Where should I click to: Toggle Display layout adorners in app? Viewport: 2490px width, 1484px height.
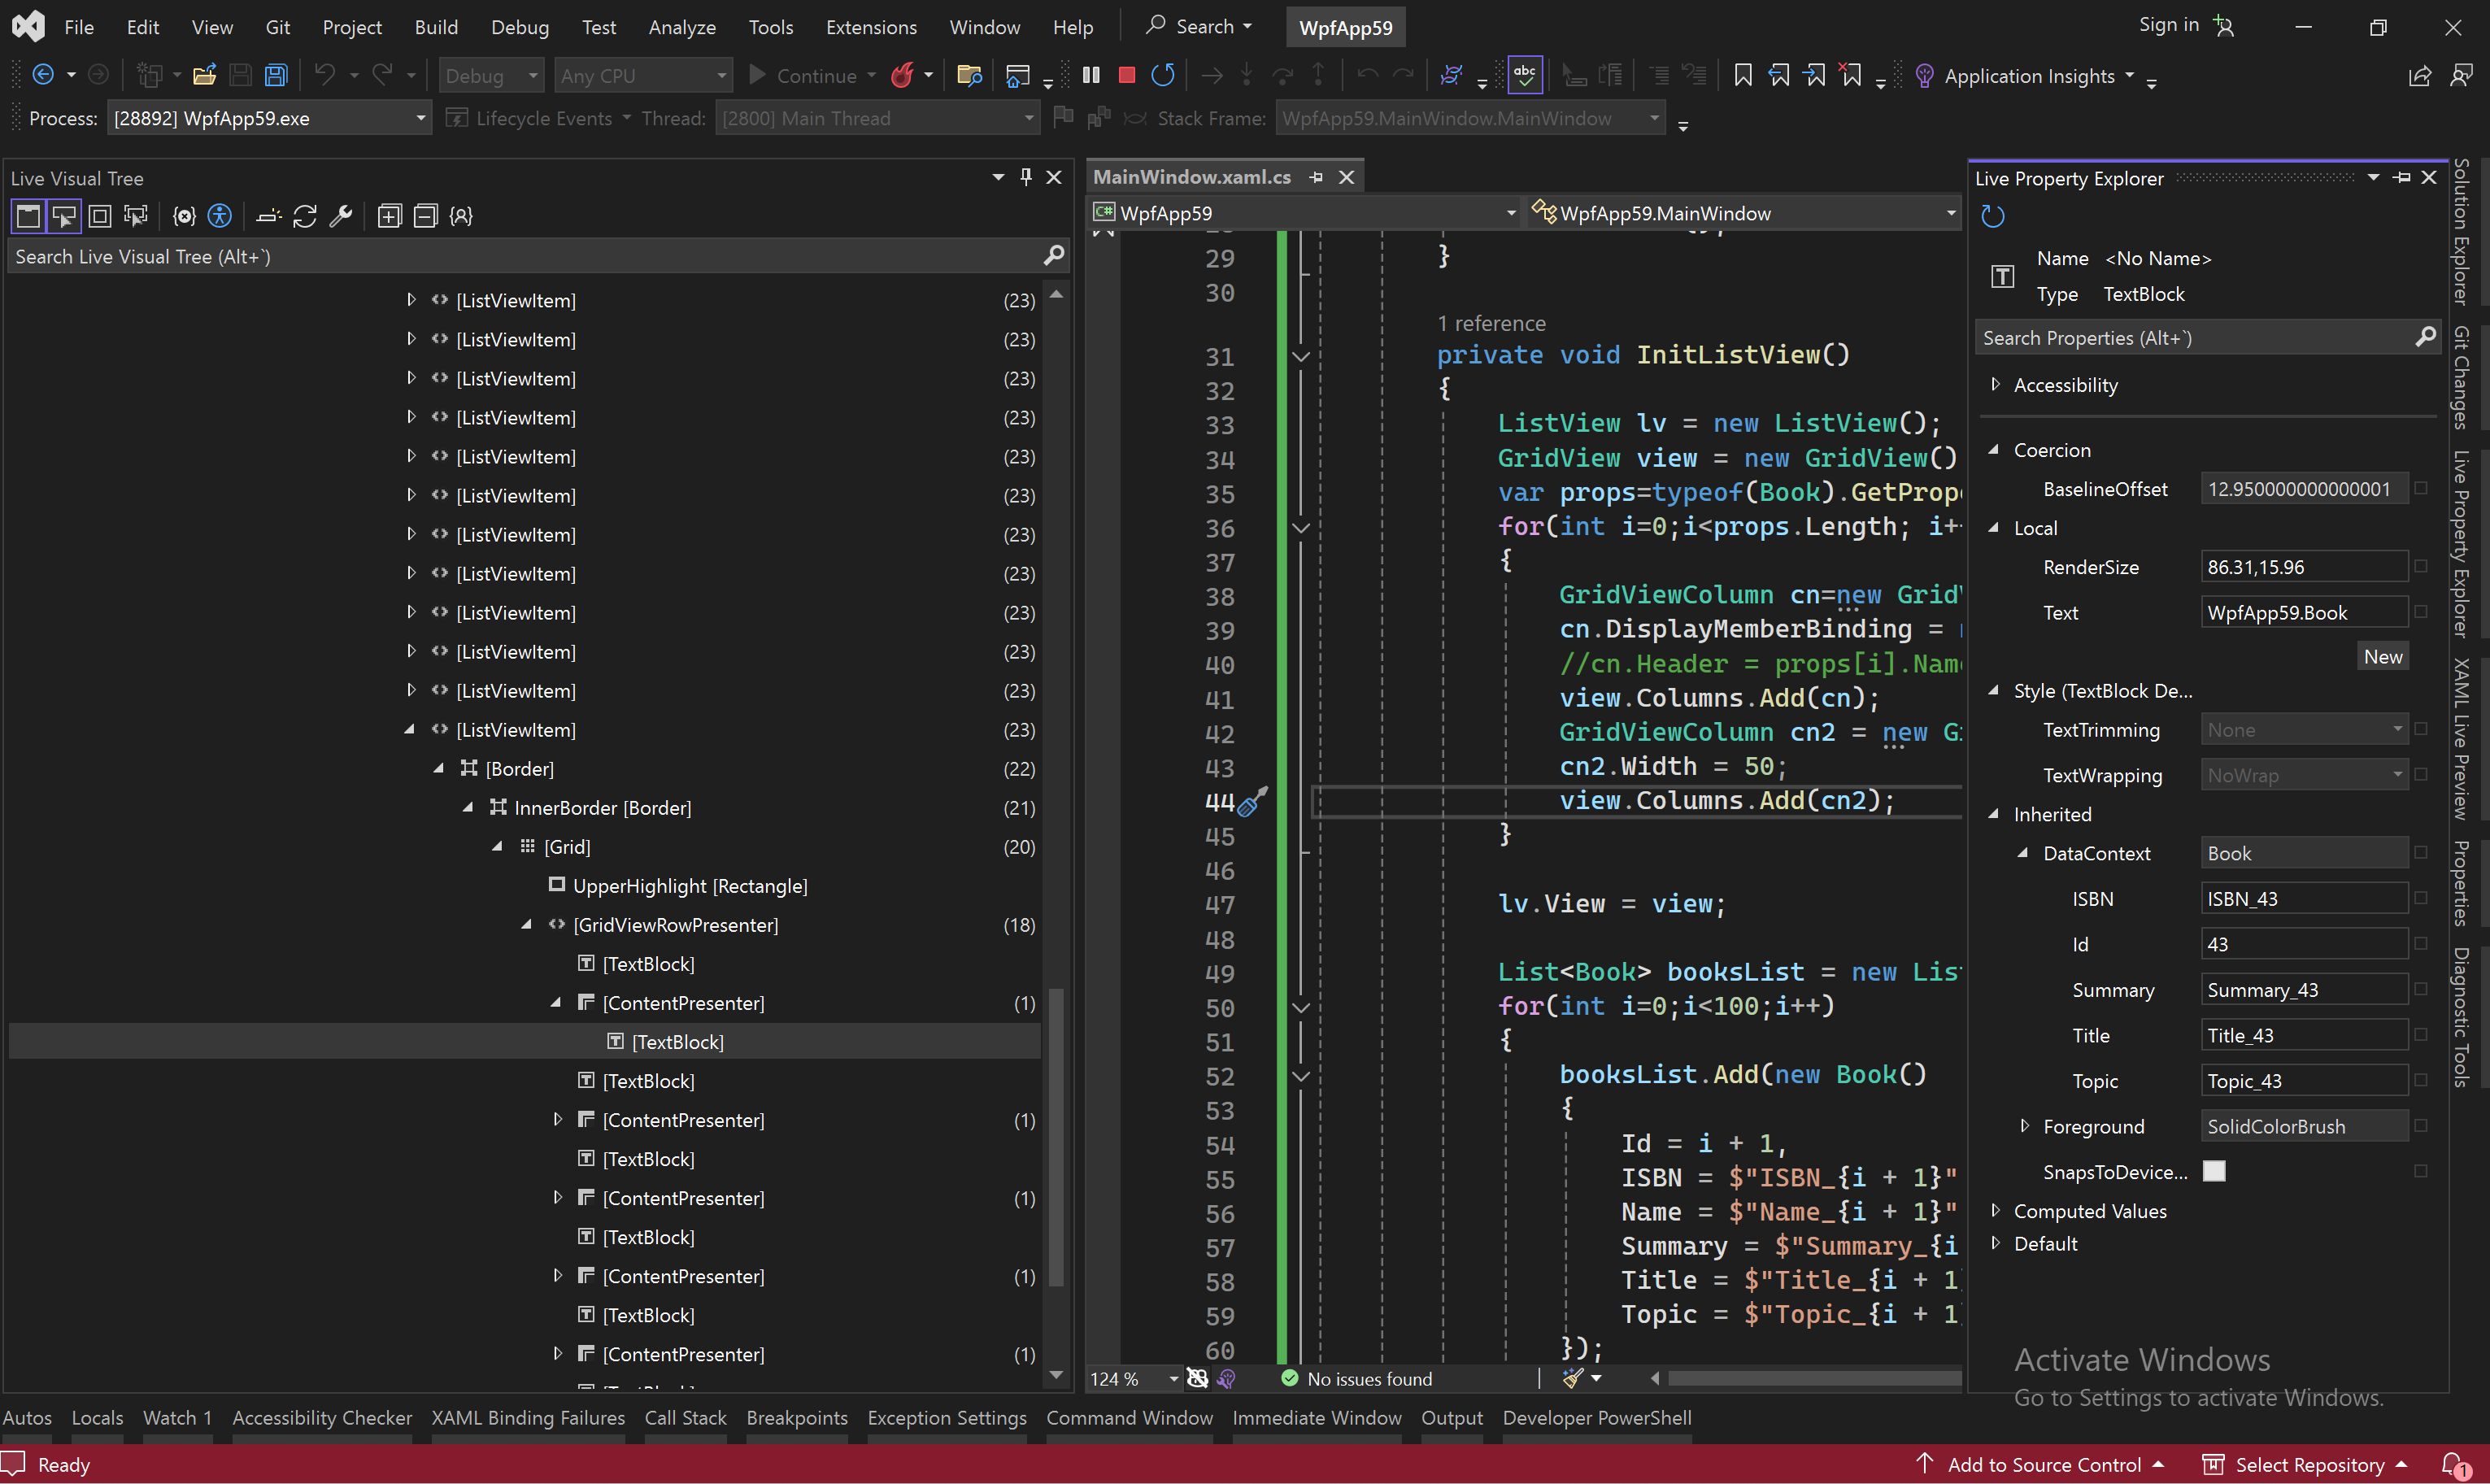[100, 215]
